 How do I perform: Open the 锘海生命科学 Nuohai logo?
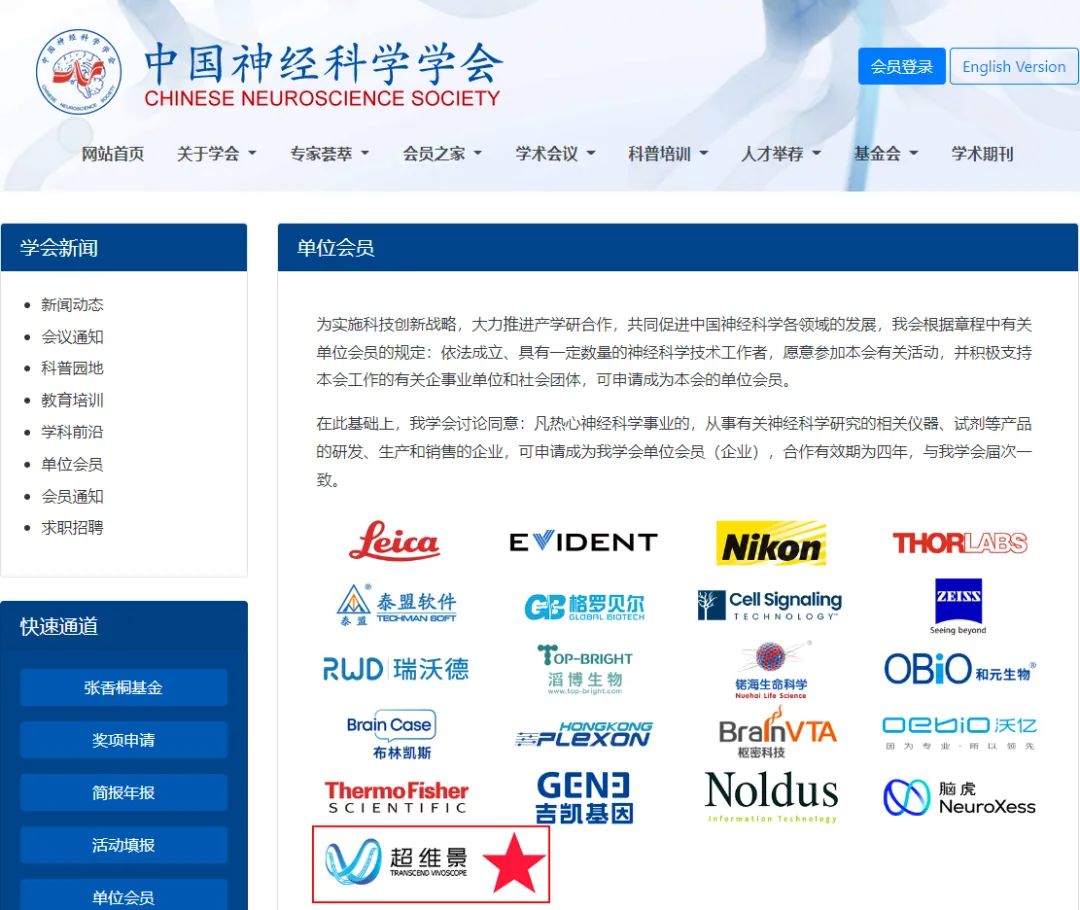(771, 670)
